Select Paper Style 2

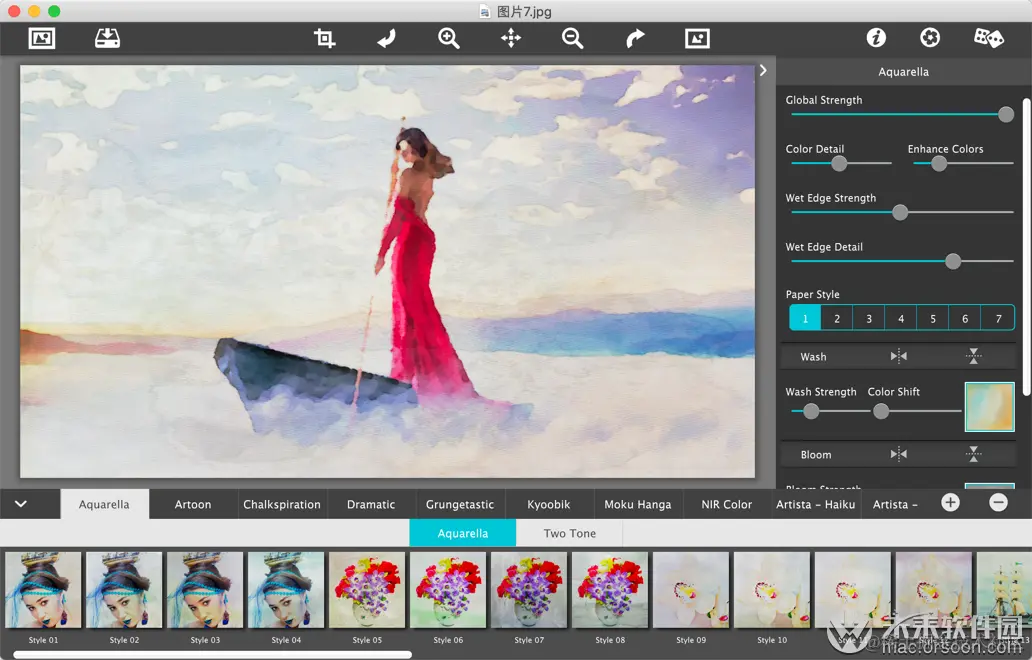[837, 318]
